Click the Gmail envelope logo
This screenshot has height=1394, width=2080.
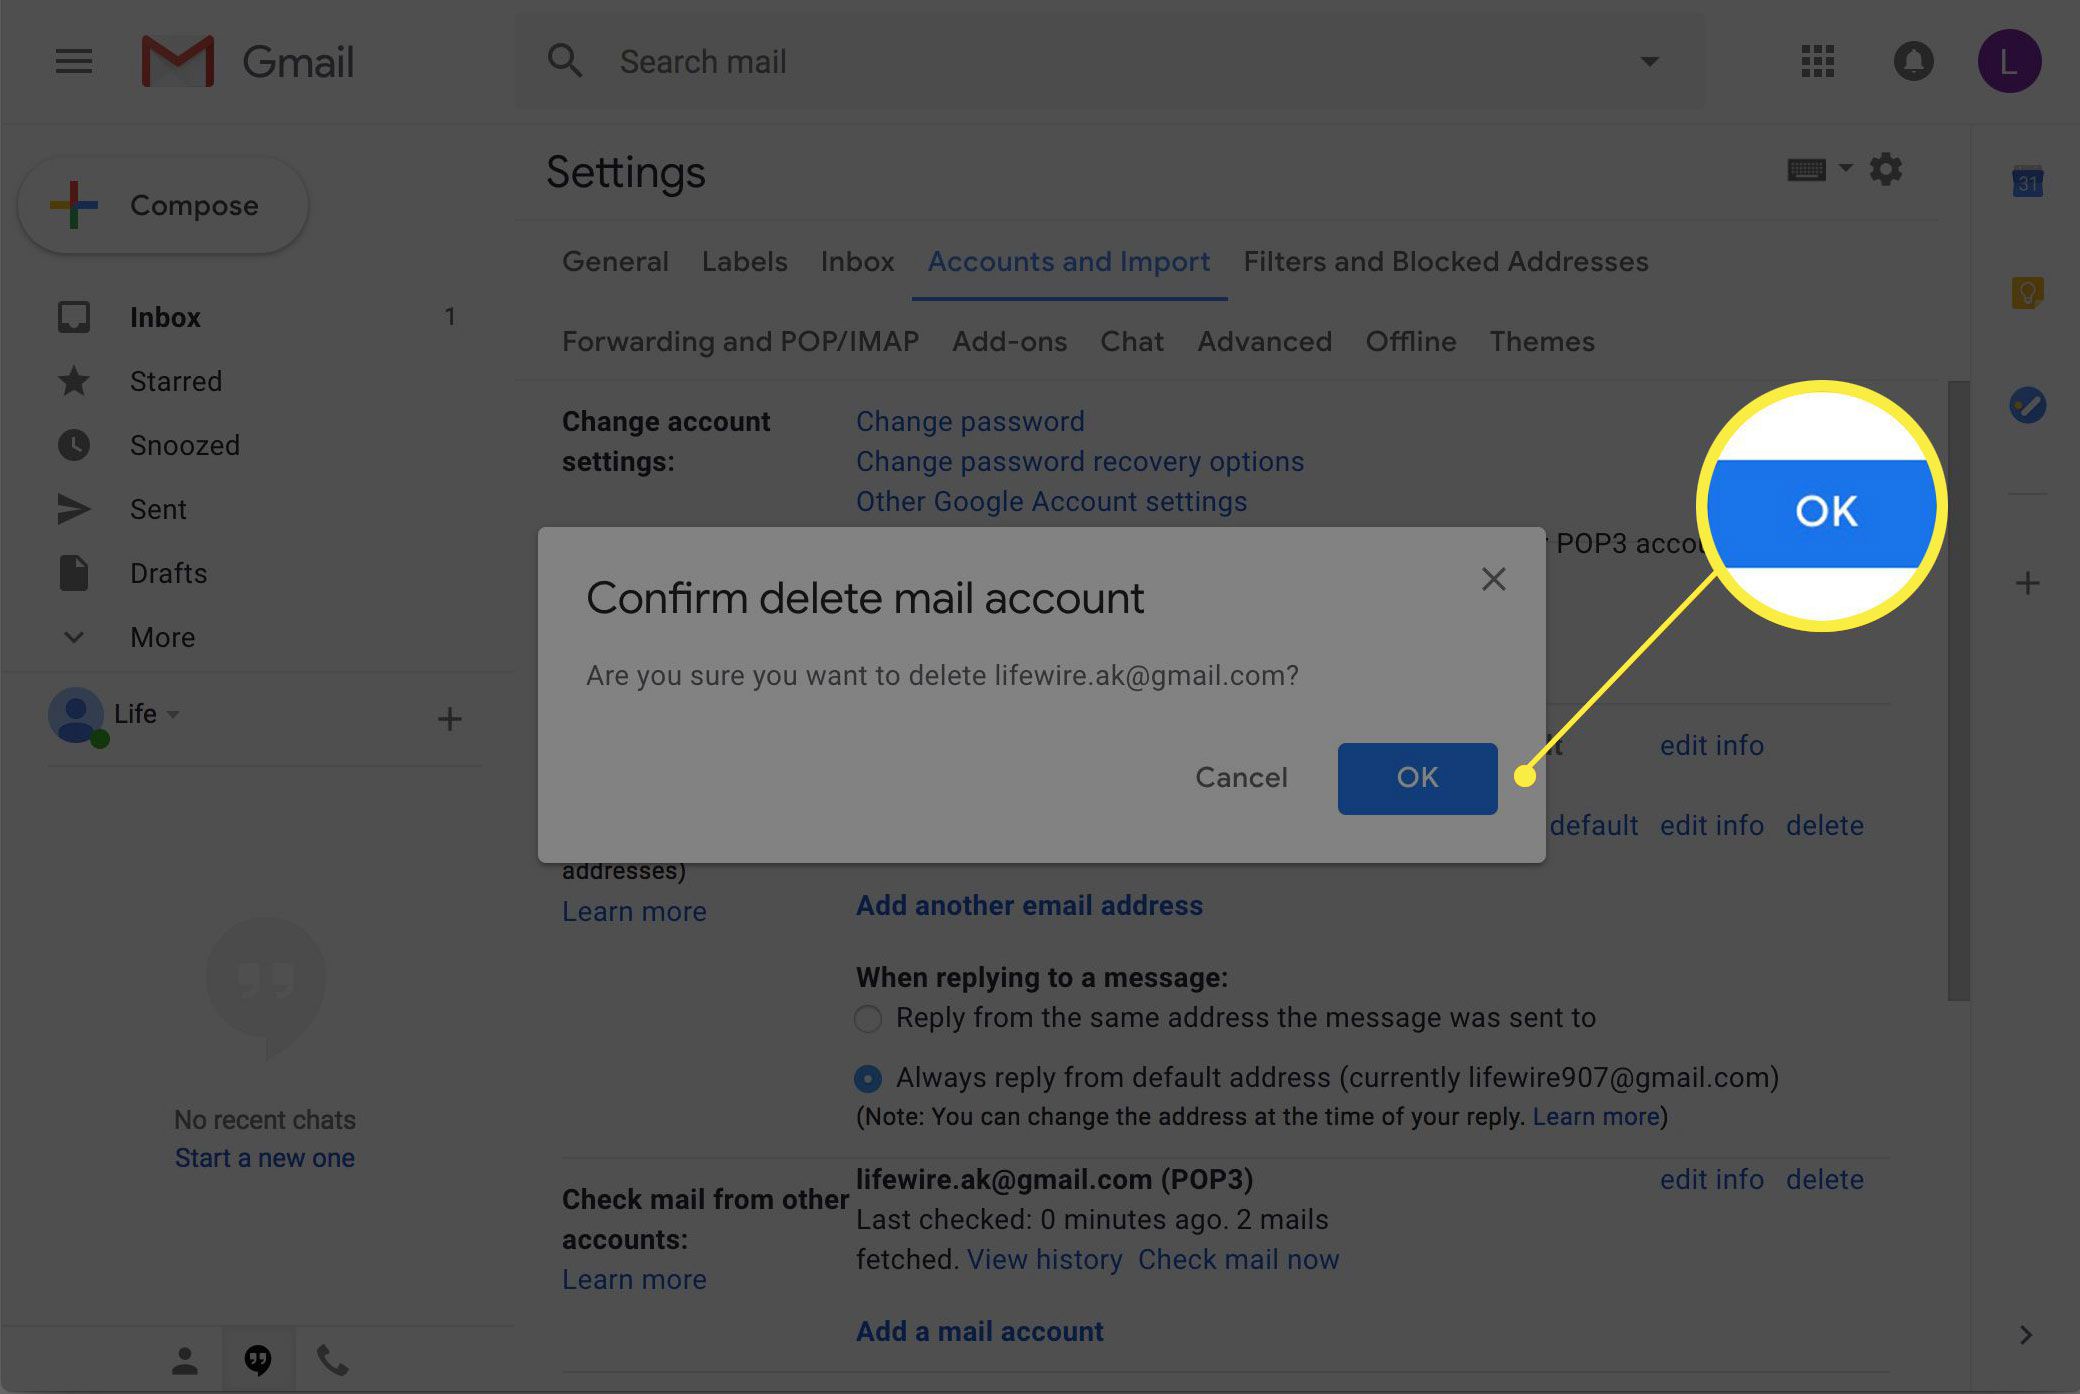pyautogui.click(x=178, y=61)
